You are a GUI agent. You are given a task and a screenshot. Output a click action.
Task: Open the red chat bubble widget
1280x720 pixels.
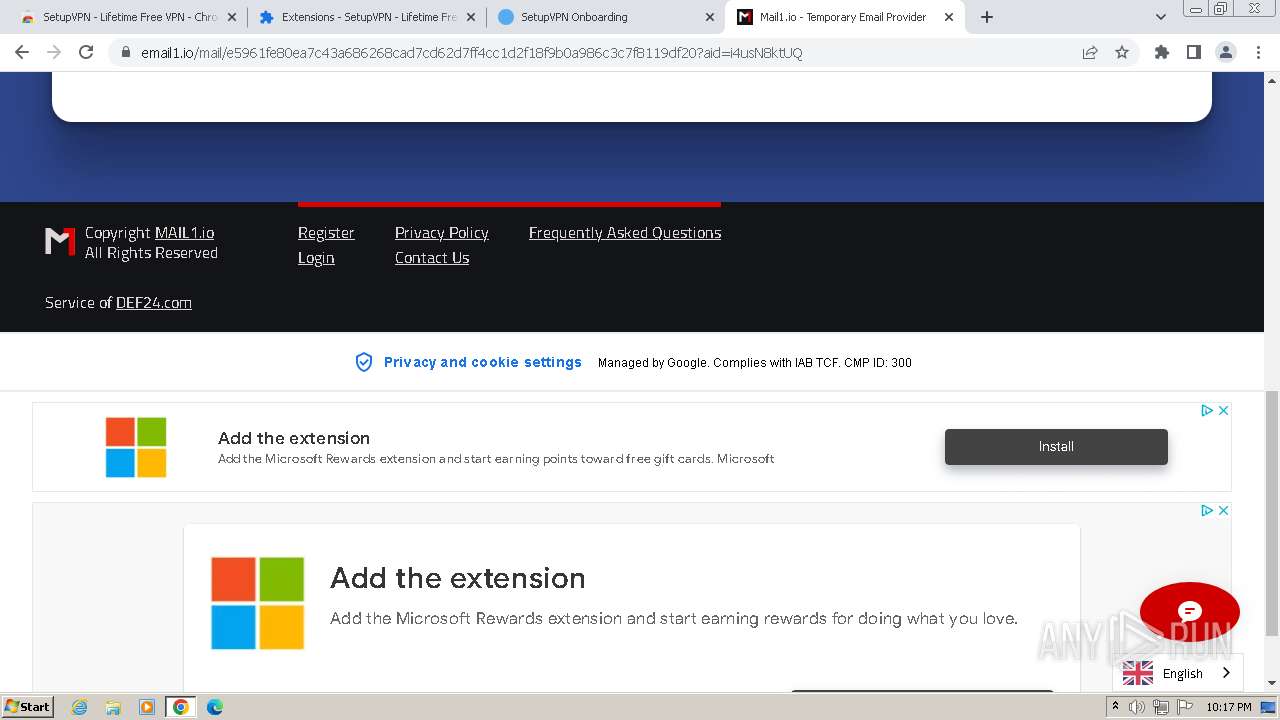tap(1190, 612)
